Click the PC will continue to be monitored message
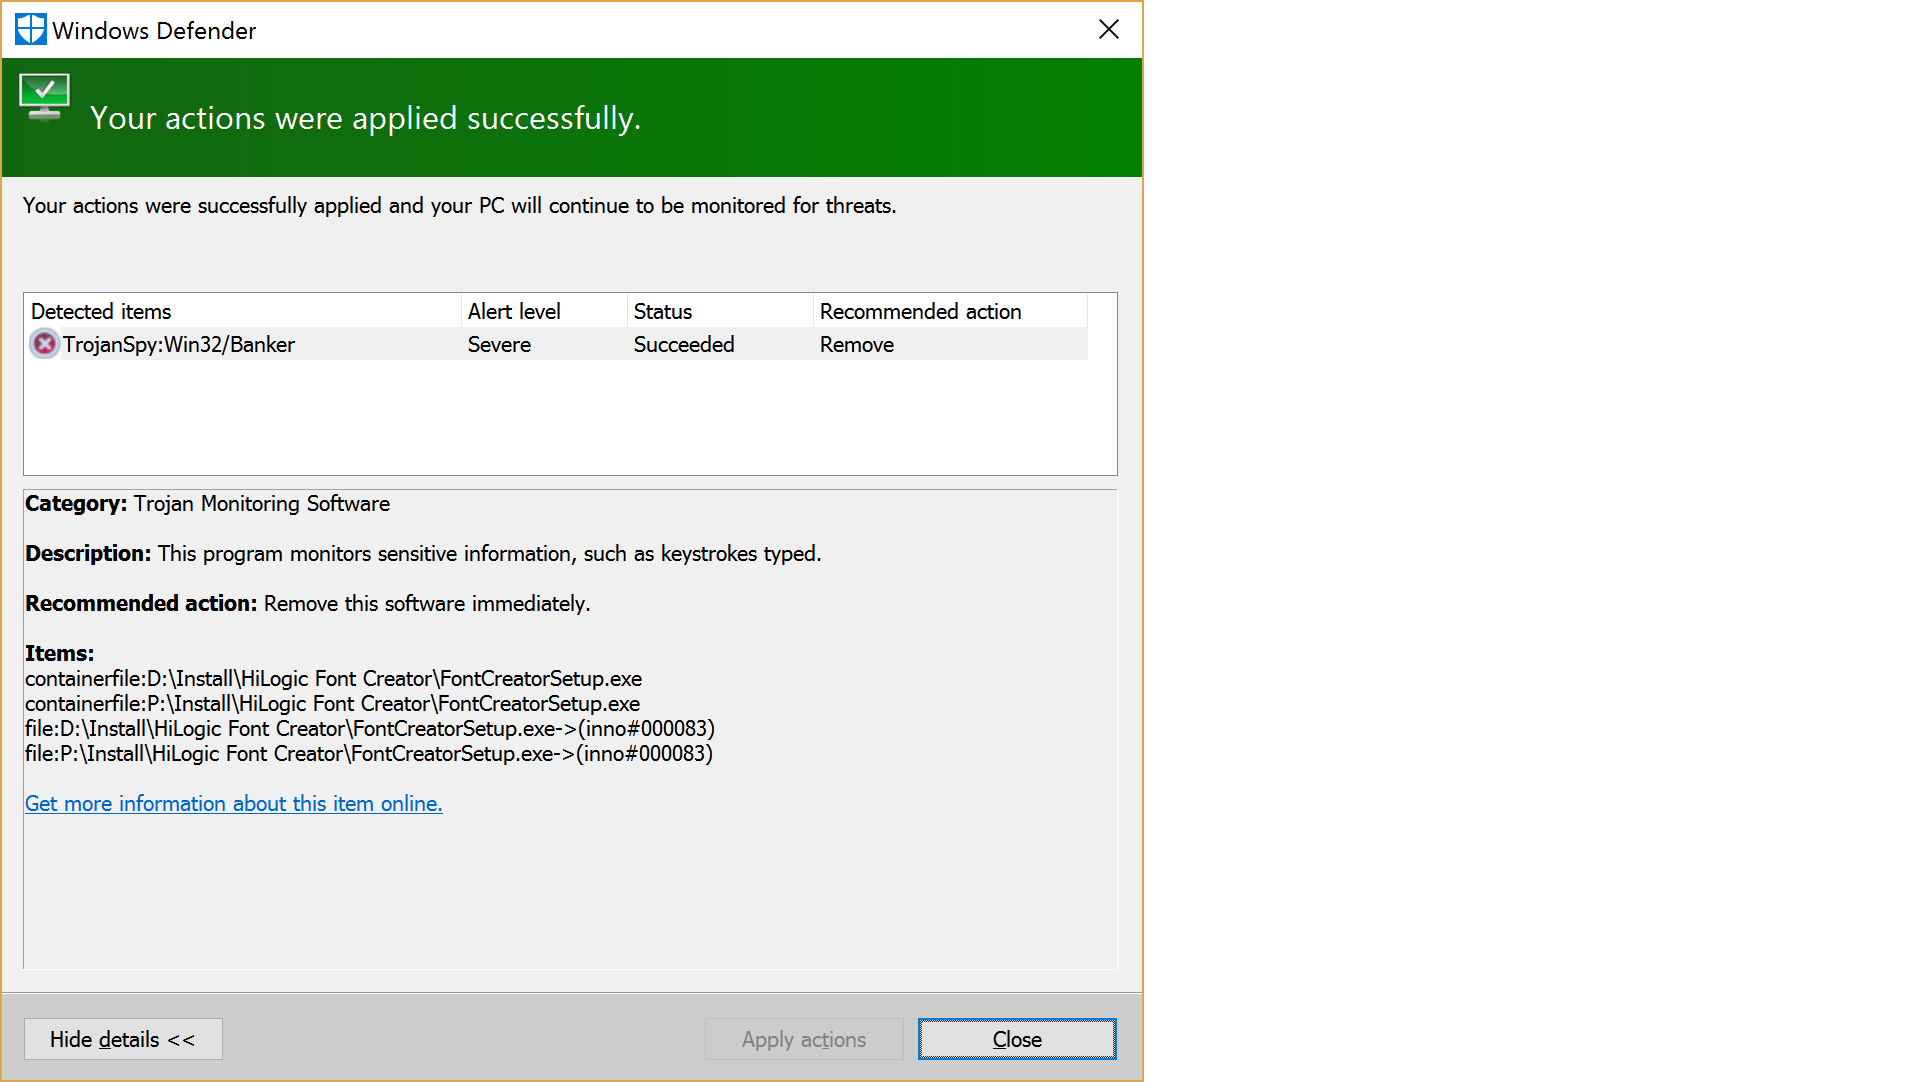The height and width of the screenshot is (1082, 1920). (x=460, y=205)
